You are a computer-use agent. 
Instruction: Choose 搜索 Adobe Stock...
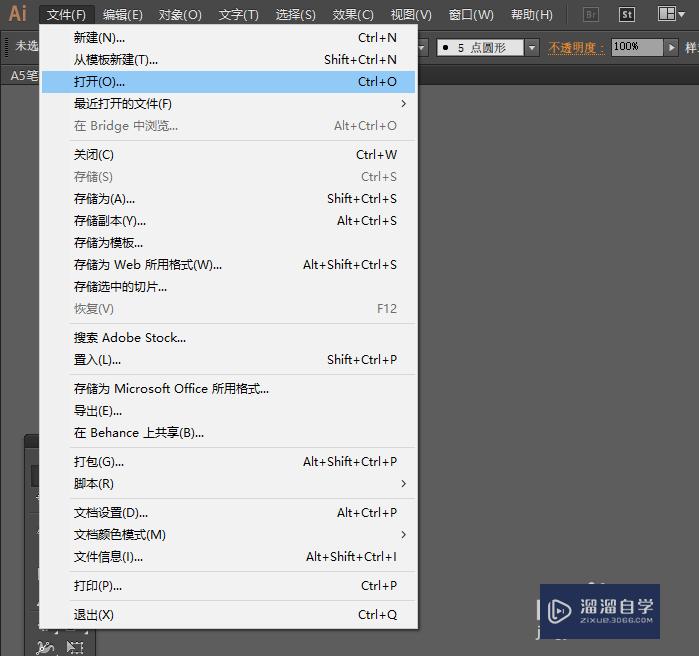[228, 338]
